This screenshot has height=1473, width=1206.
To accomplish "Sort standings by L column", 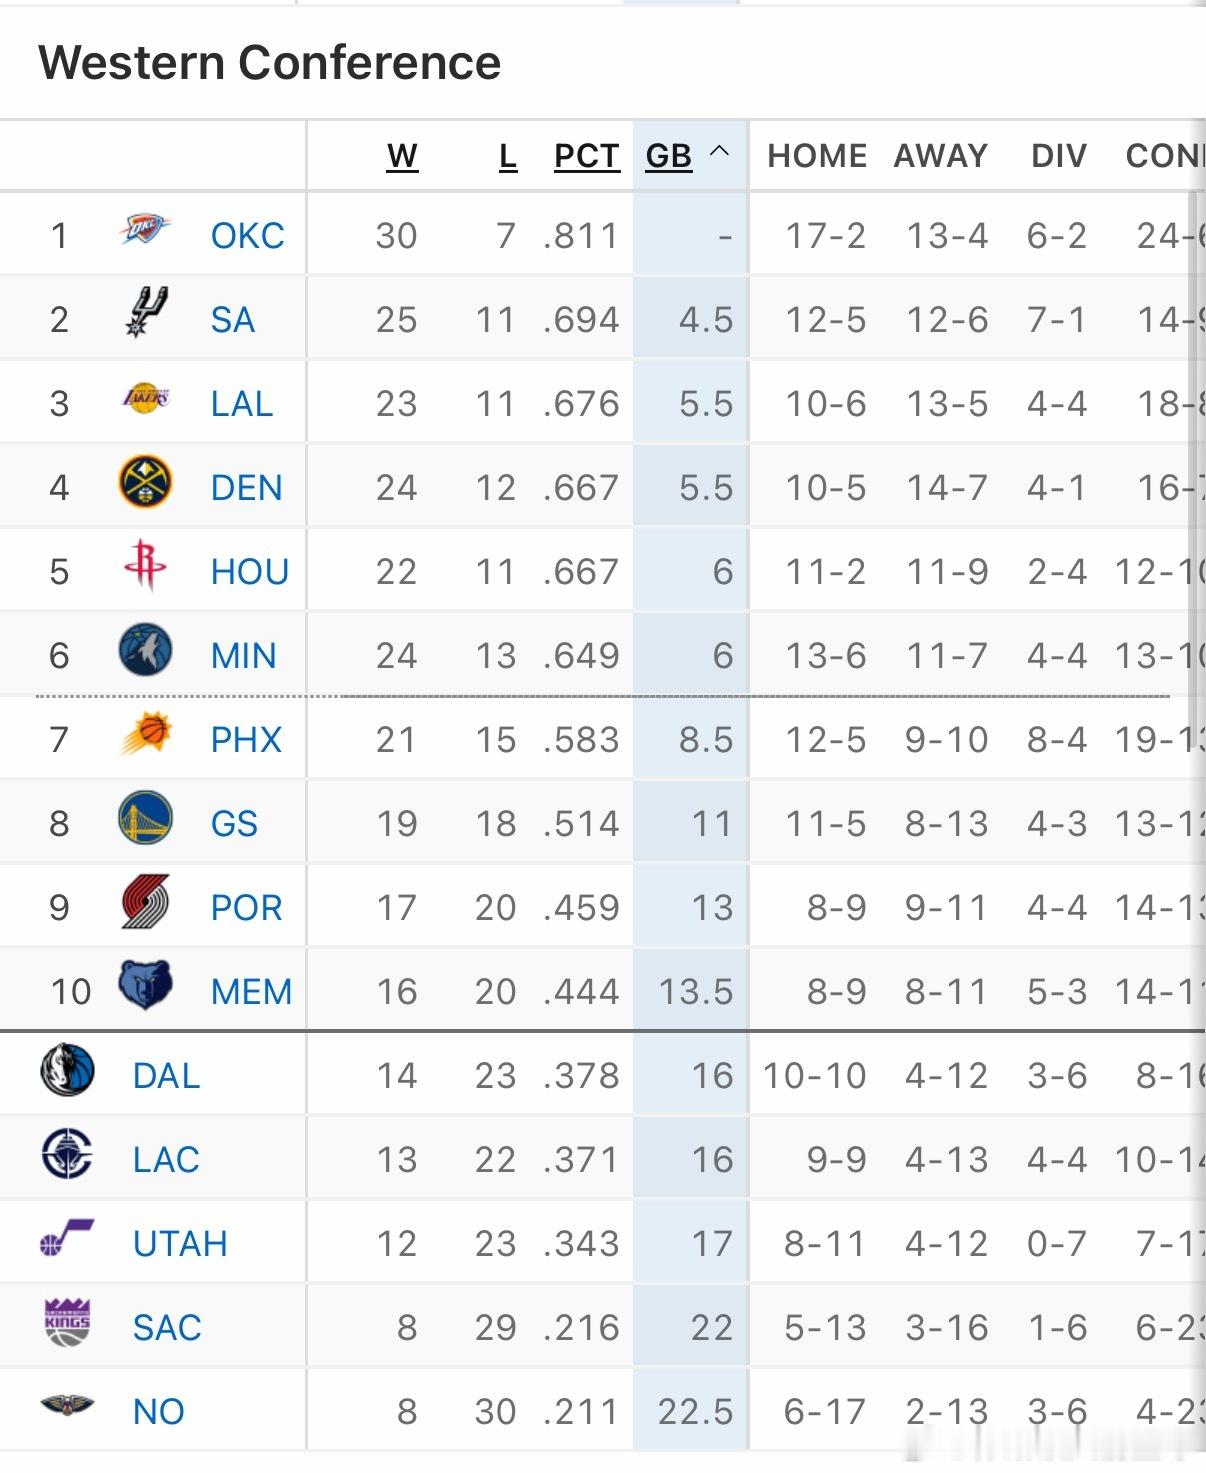I will pyautogui.click(x=508, y=156).
